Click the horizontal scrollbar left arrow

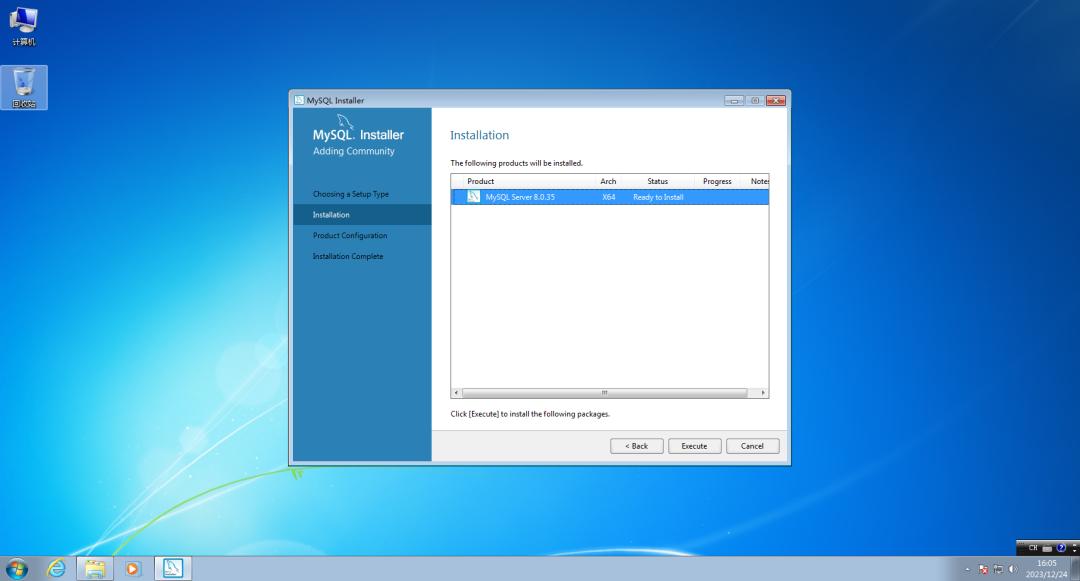[456, 392]
